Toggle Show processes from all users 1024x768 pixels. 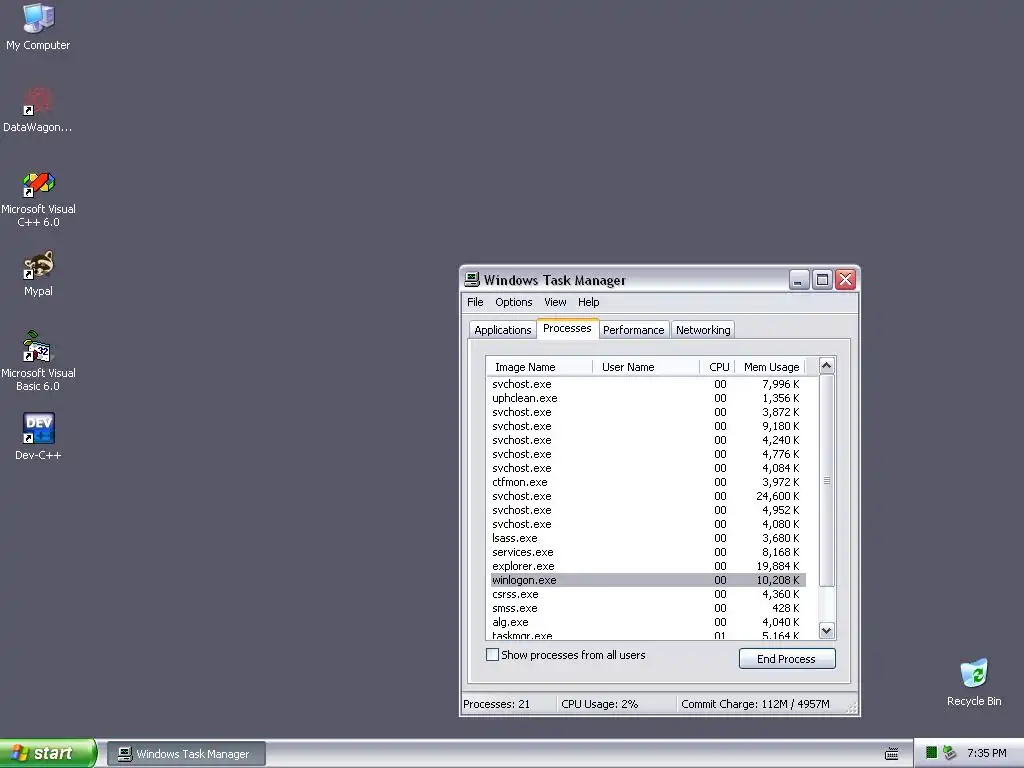click(x=492, y=654)
